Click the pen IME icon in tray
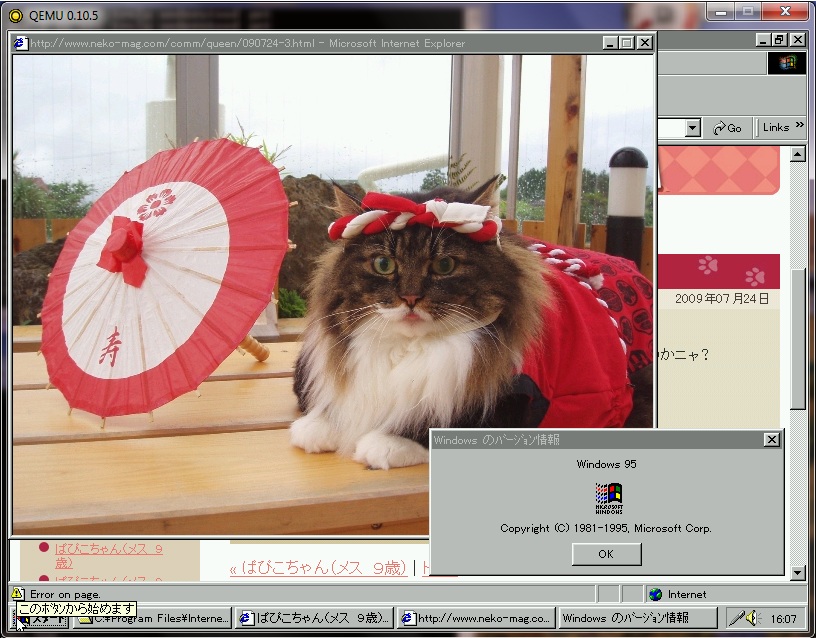This screenshot has width=816, height=638. pos(738,618)
